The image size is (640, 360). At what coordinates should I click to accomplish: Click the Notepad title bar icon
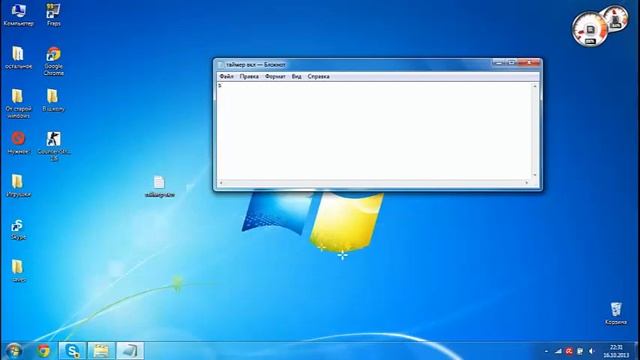221,64
